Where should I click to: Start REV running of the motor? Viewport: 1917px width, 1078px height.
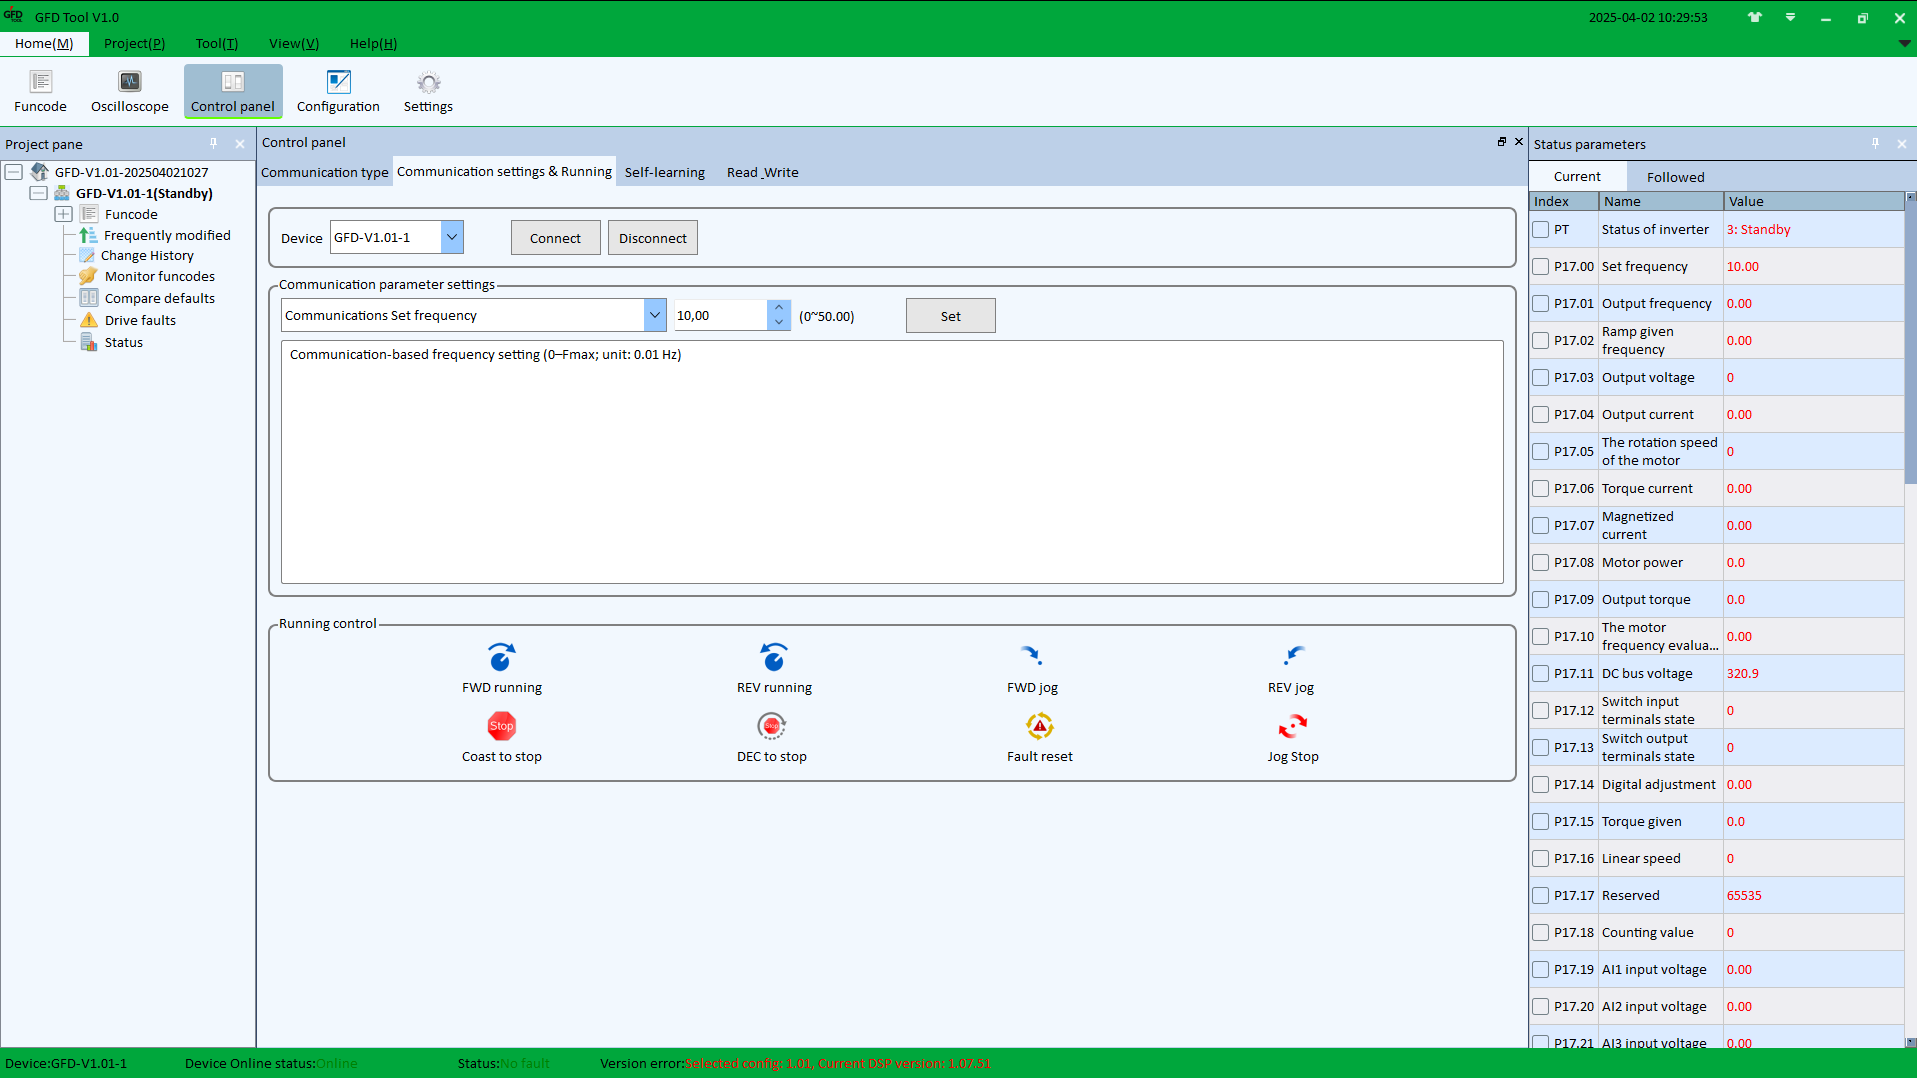[x=774, y=657]
